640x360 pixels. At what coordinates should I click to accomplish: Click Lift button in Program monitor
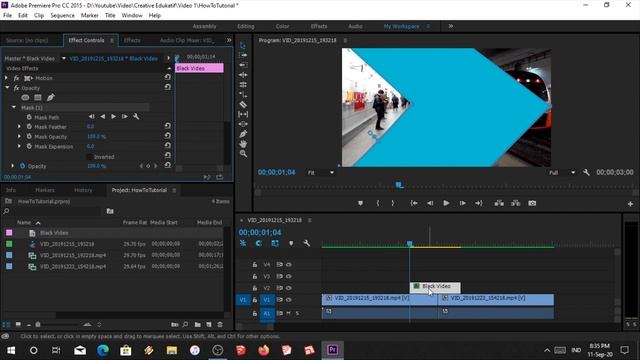tap(499, 203)
